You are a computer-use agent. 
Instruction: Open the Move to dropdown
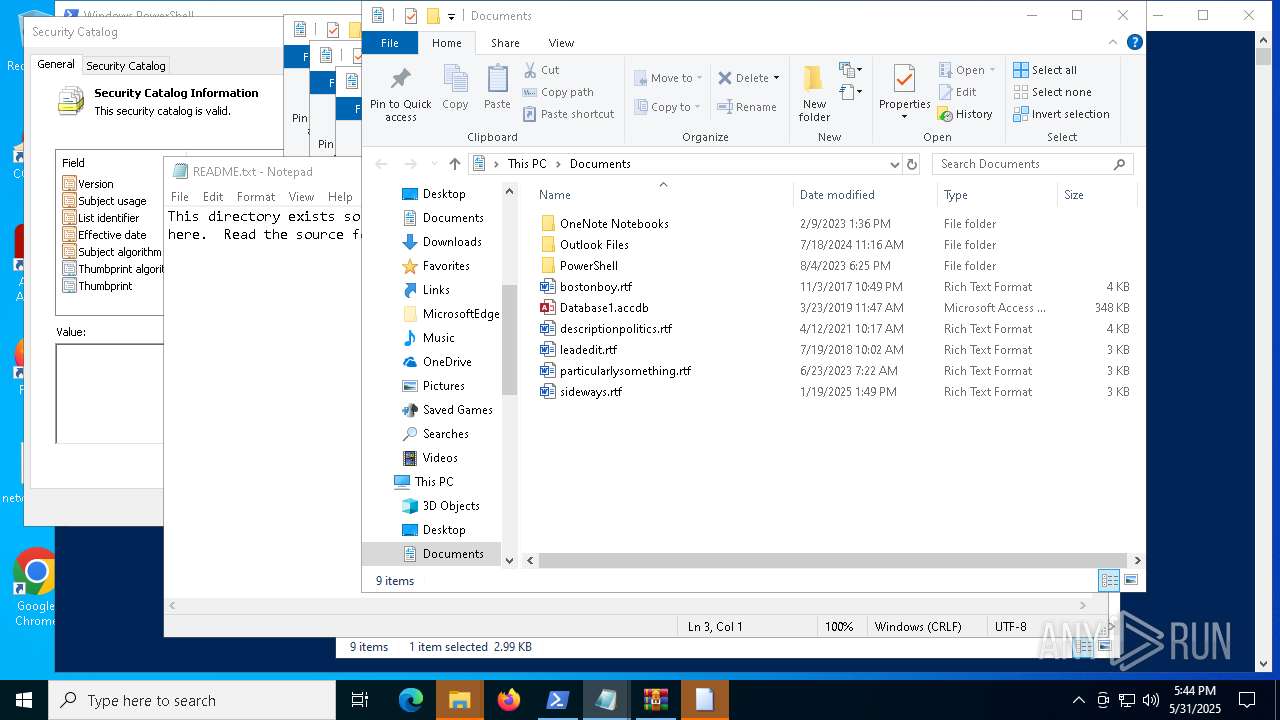pos(668,78)
